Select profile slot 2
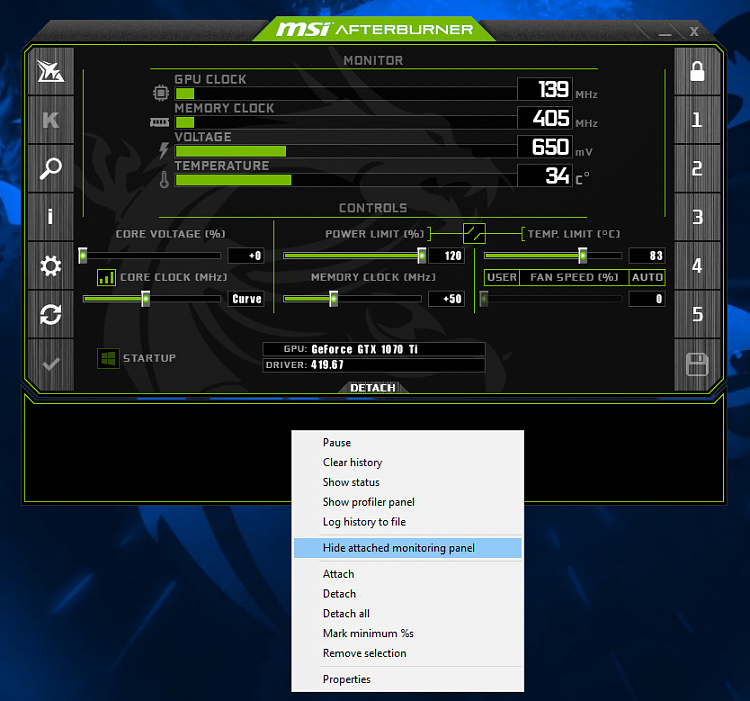750x701 pixels. click(697, 168)
